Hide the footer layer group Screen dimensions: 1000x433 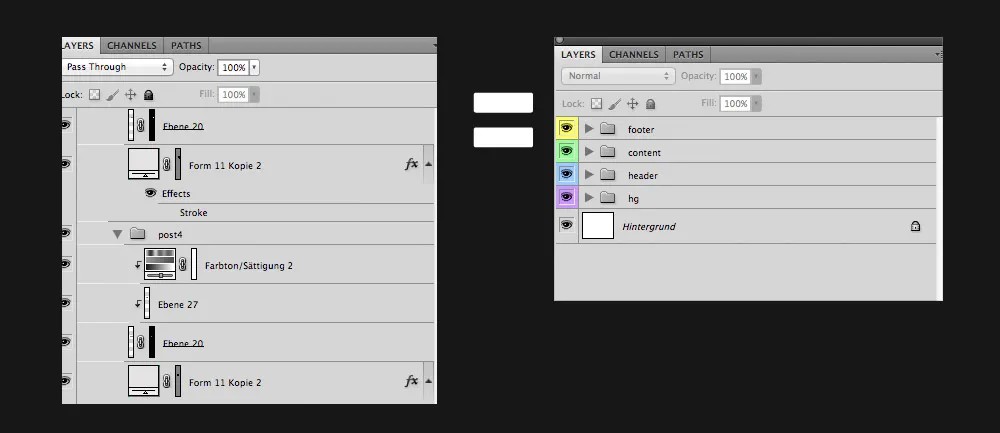pyautogui.click(x=566, y=129)
